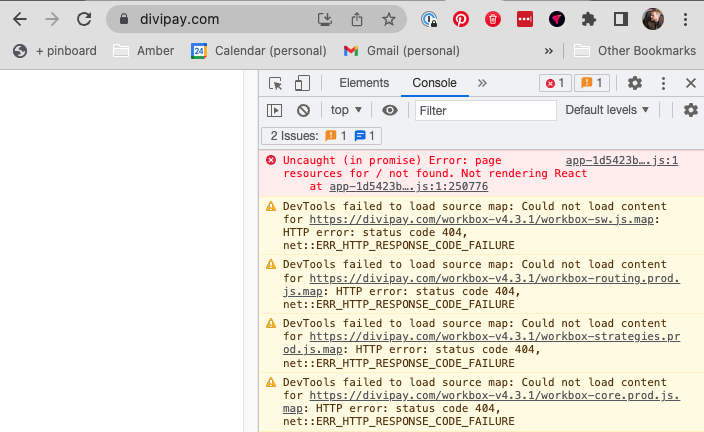Click the red error count badge
This screenshot has height=432, width=704.
pyautogui.click(x=555, y=83)
